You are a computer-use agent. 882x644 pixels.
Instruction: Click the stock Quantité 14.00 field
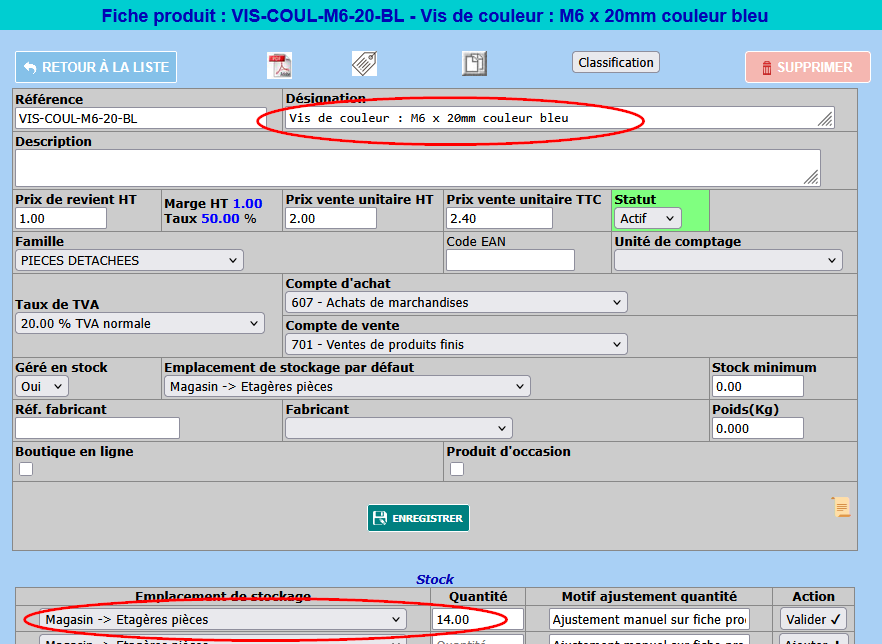[478, 619]
